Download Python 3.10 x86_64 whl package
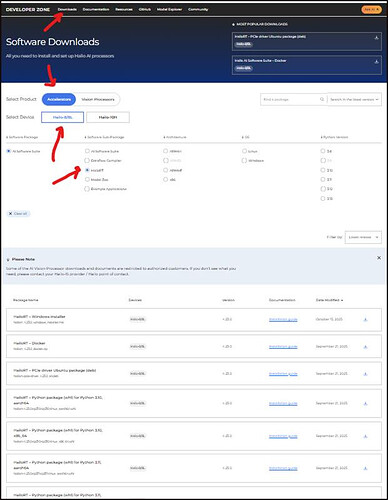Image resolution: width=388 pixels, height=500 pixels. point(365,436)
